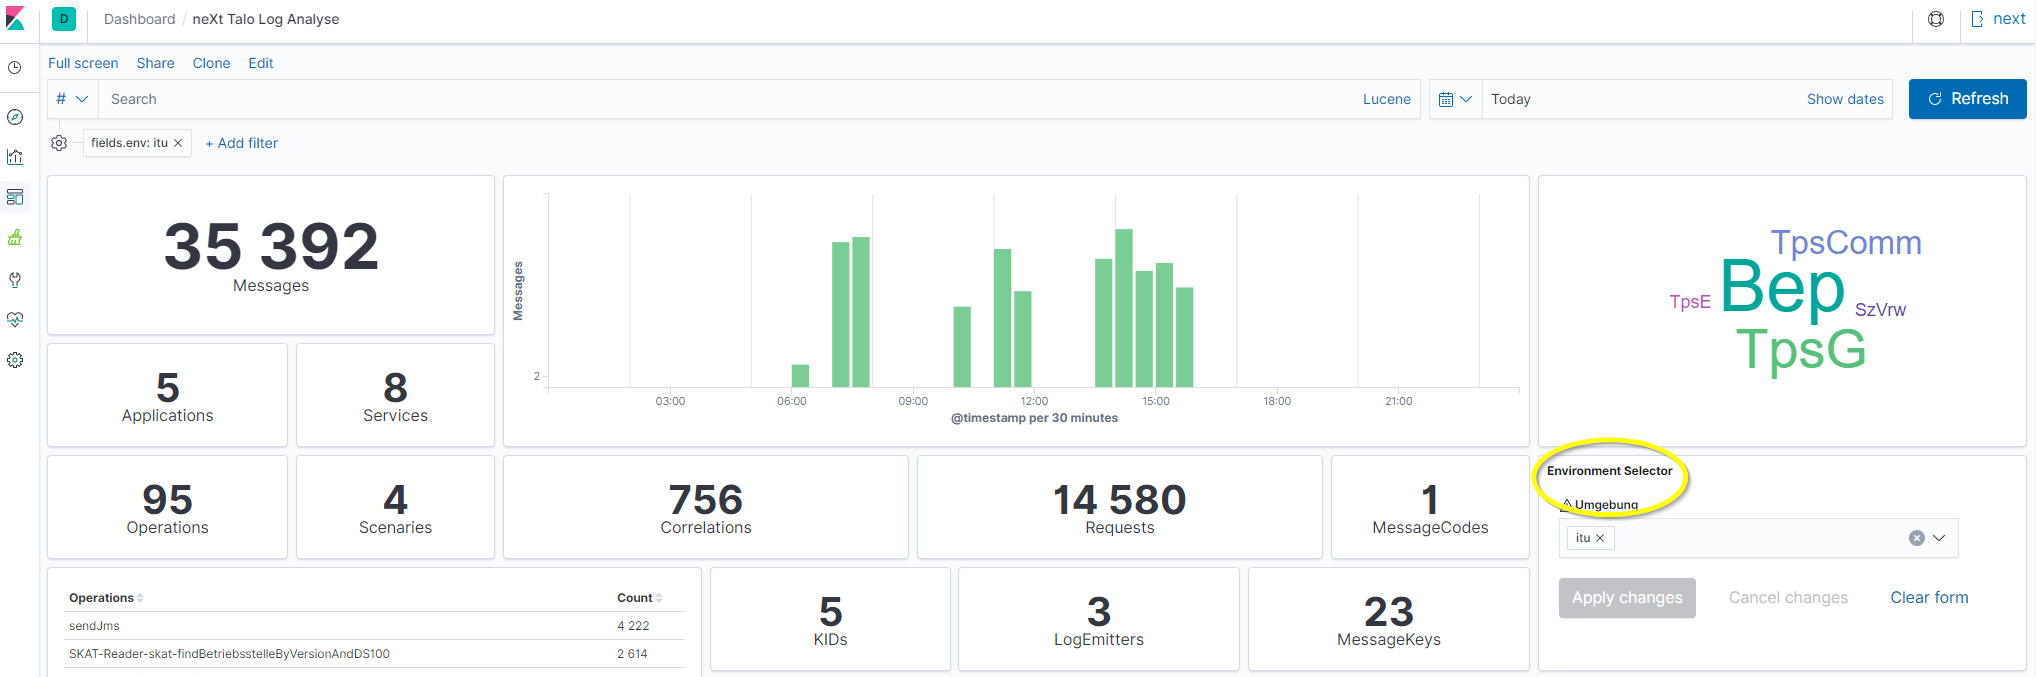This screenshot has width=2036, height=677.
Task: Click the small histogram bar at 06:00
Action: tap(800, 376)
